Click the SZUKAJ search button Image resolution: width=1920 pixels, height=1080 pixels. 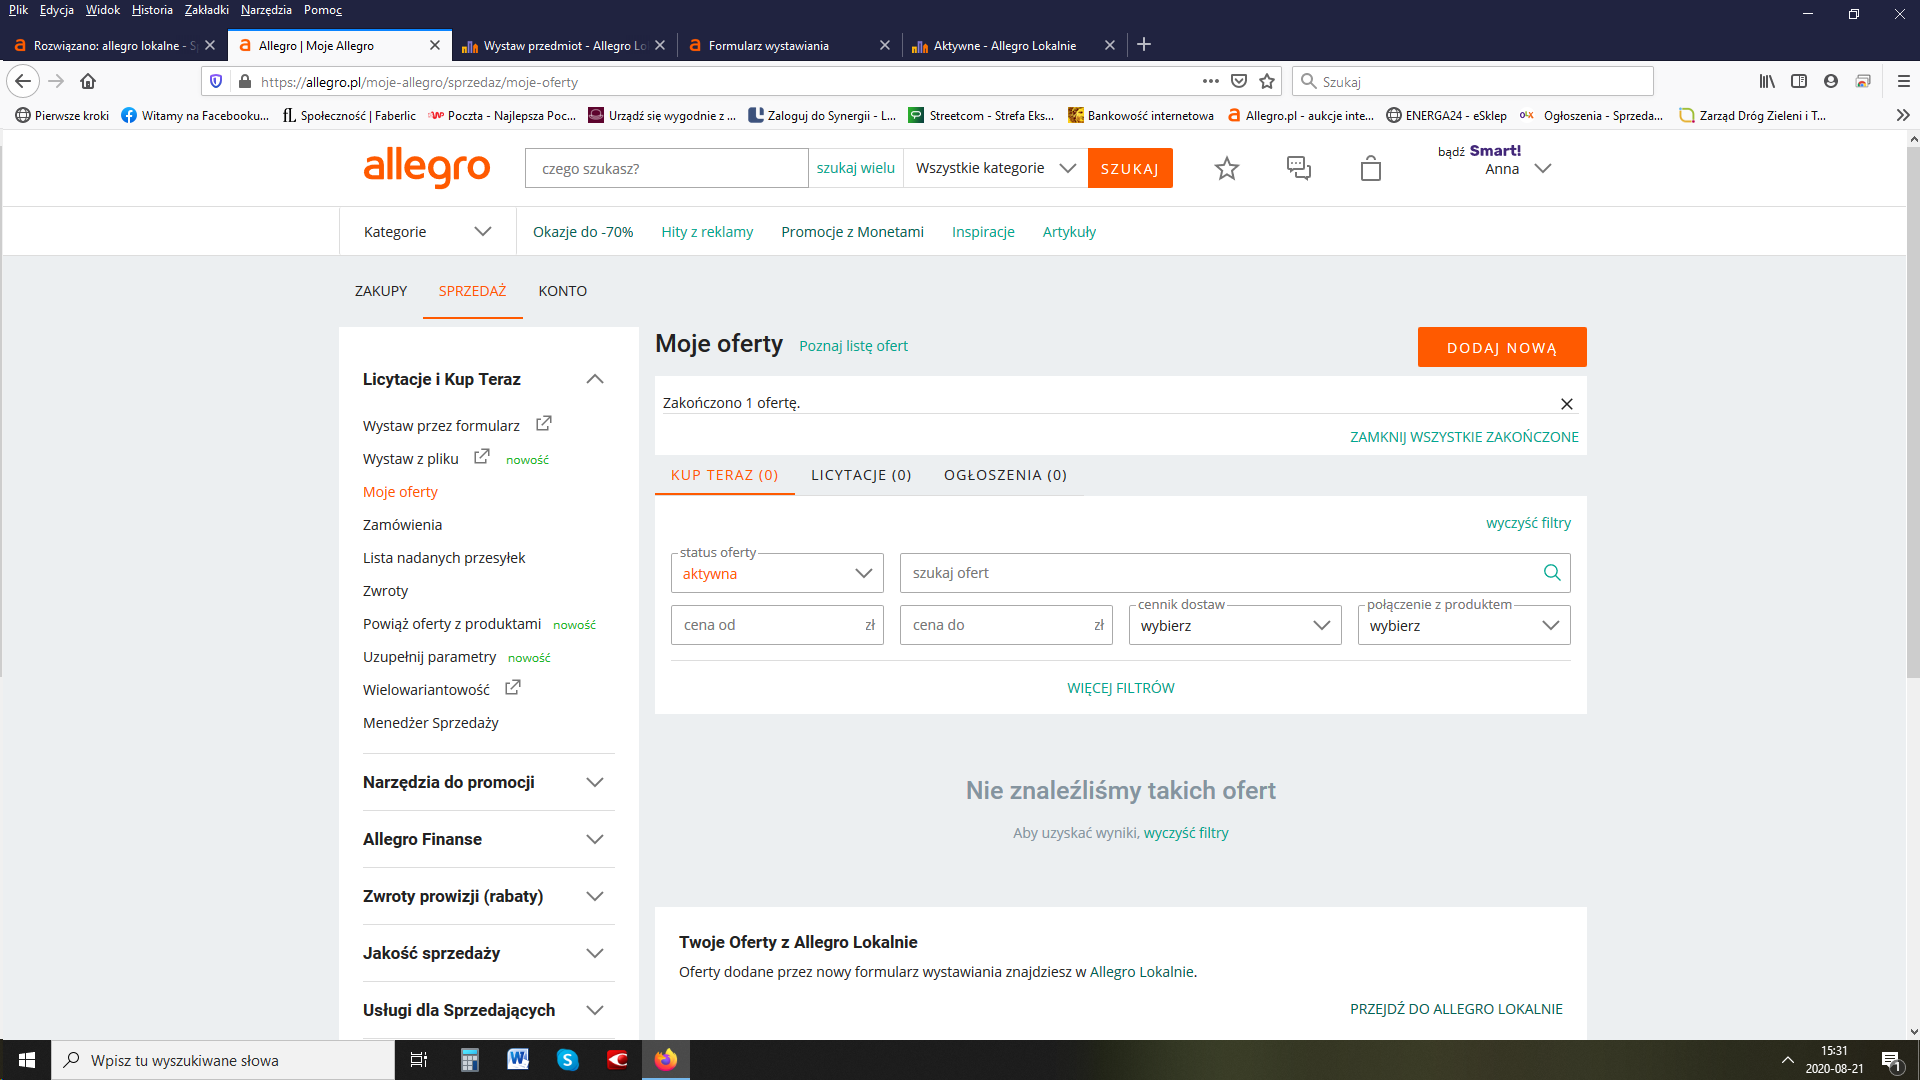(x=1130, y=168)
